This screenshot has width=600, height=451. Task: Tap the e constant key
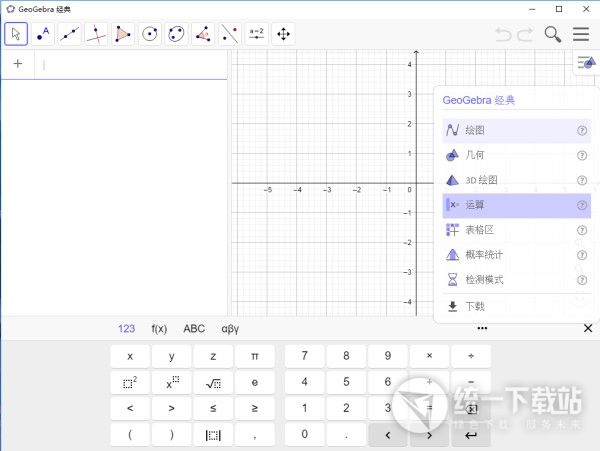[255, 382]
